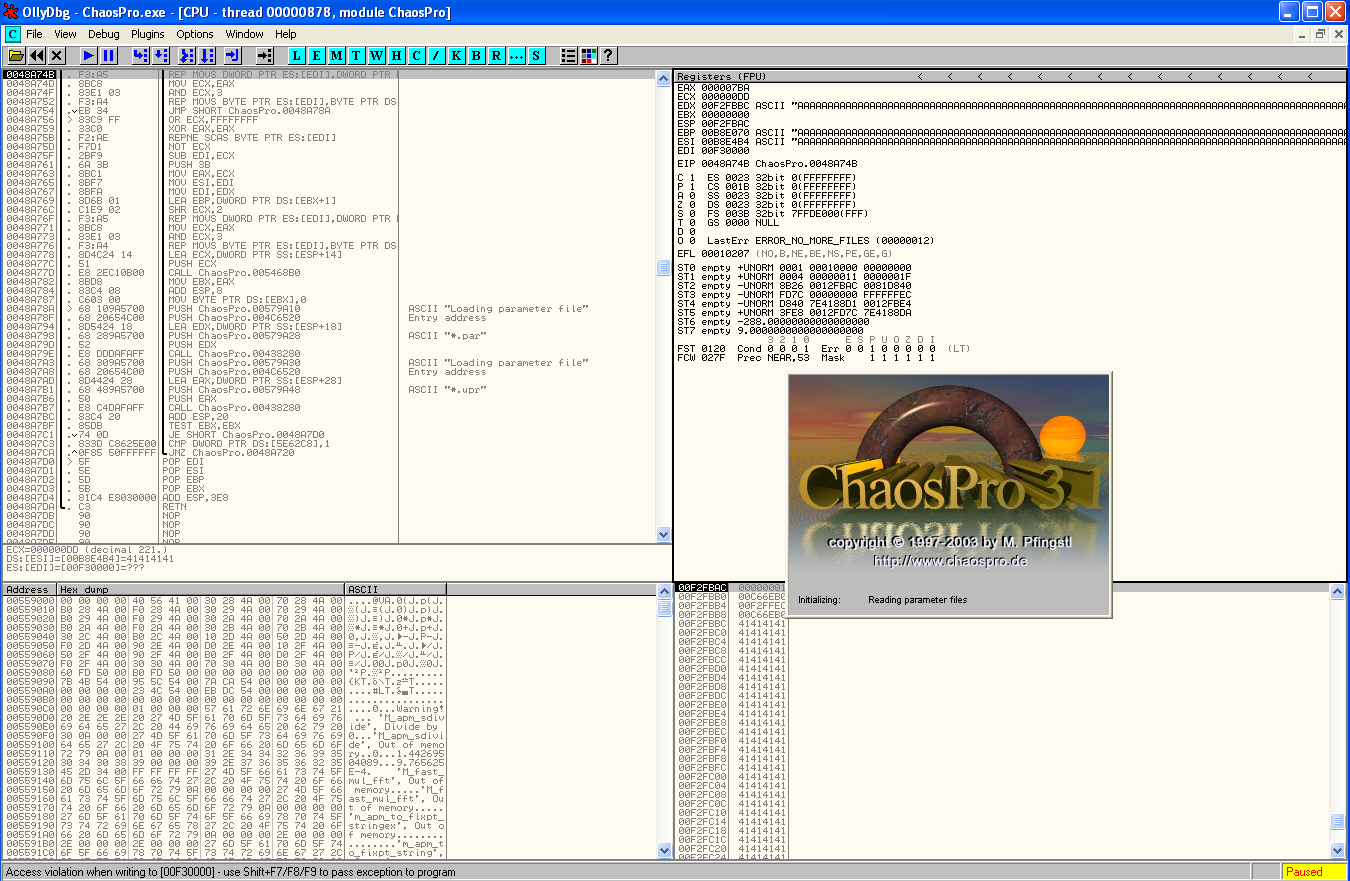
Task: Open the Plugins menu
Action: click(147, 34)
